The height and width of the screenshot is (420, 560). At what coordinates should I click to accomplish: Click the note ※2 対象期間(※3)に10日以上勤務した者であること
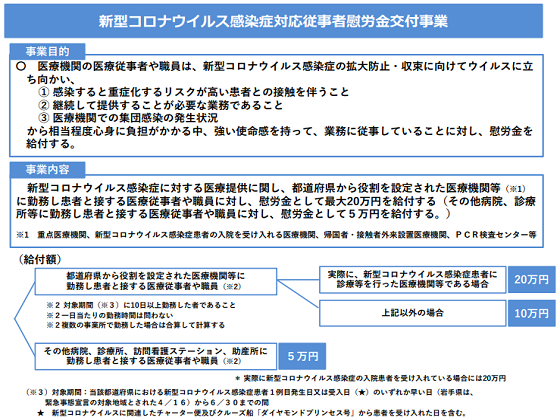tap(141, 305)
